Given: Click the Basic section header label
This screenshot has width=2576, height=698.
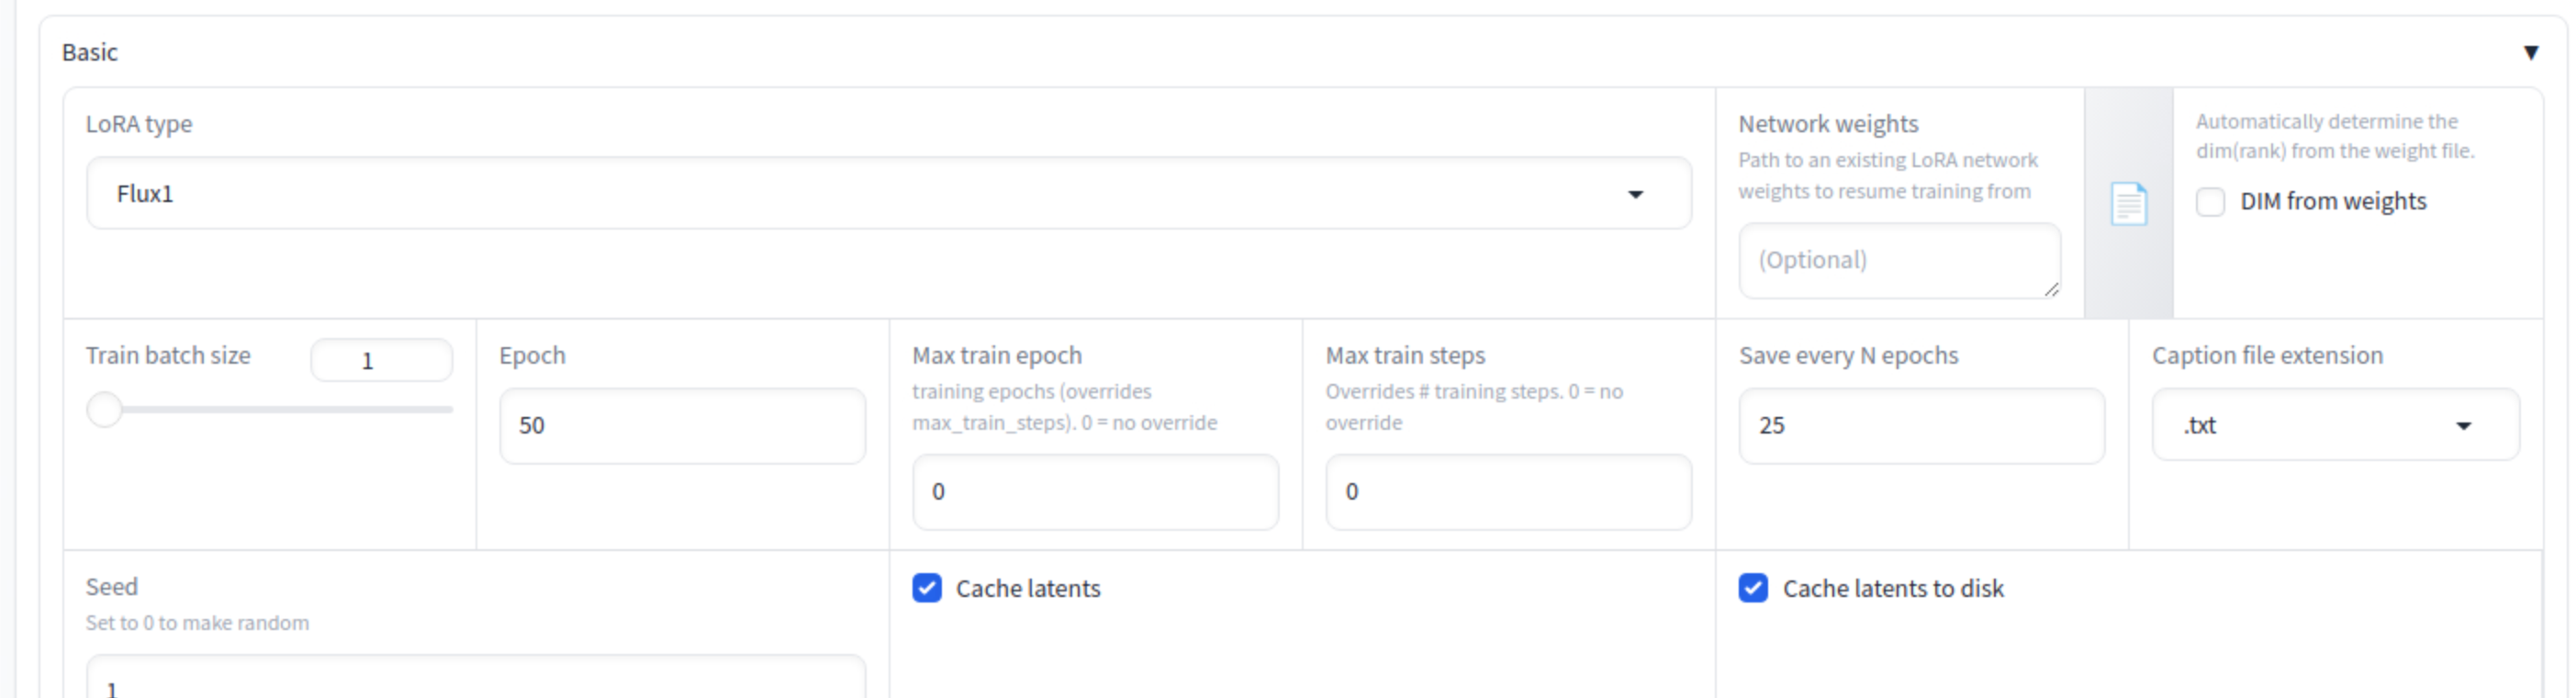Looking at the screenshot, I should (x=90, y=53).
